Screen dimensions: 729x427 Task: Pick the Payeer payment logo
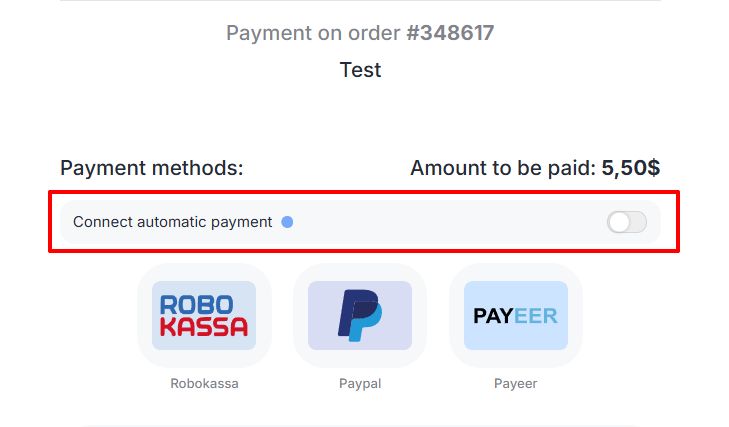(x=516, y=316)
